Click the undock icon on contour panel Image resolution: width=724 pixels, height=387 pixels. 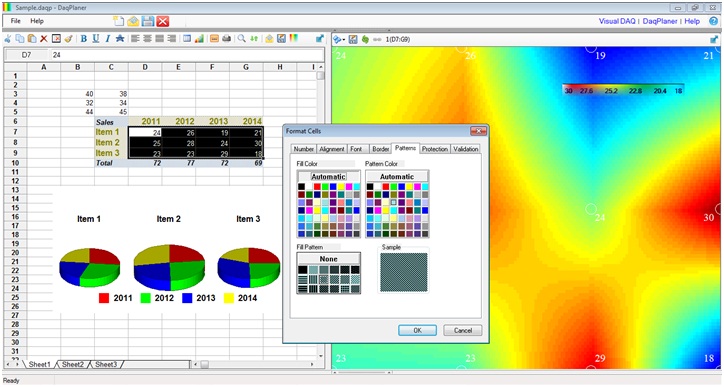pos(714,39)
